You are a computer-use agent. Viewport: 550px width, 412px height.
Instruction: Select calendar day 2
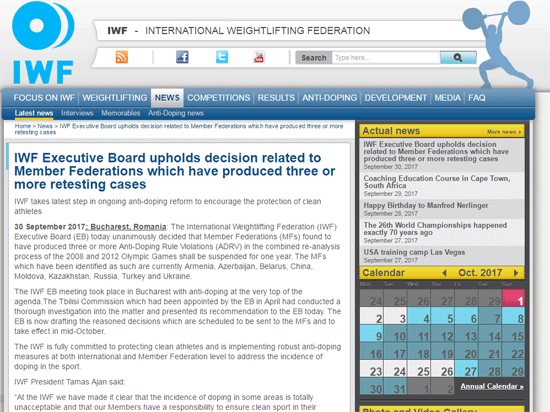[371, 316]
